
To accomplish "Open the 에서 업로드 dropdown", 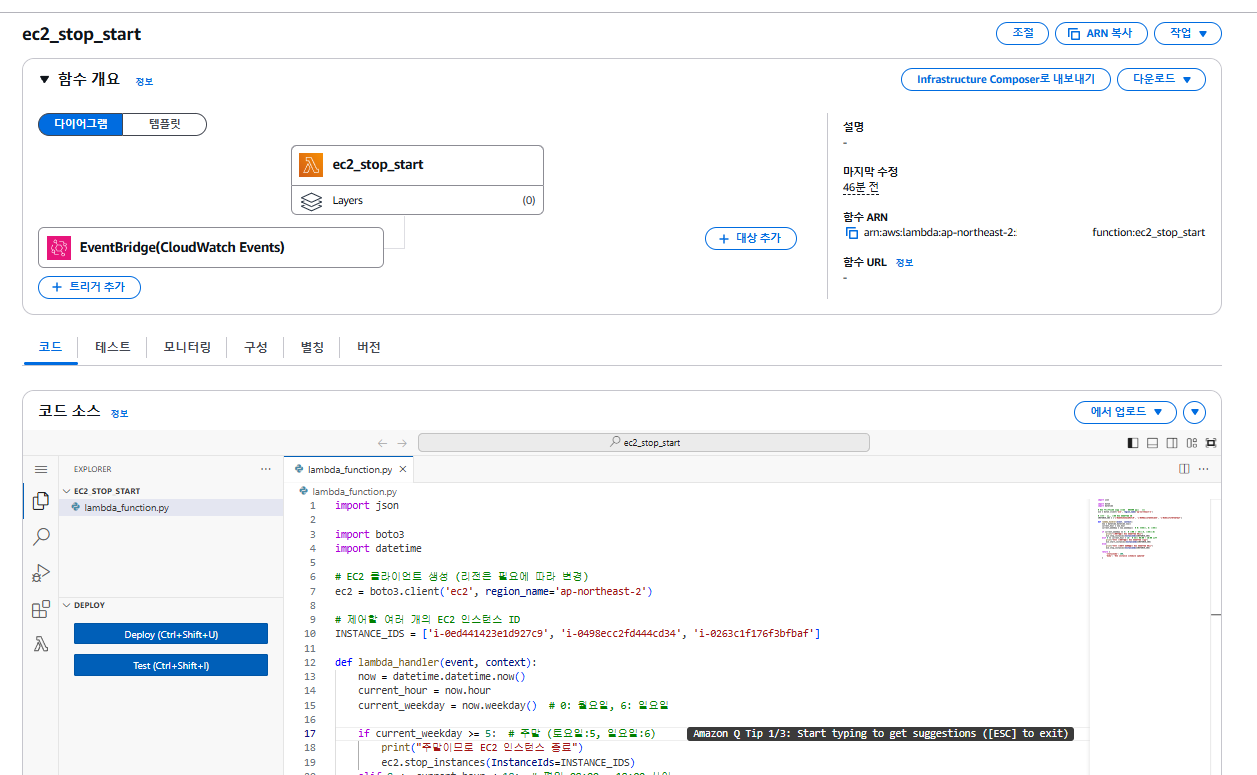I will point(1125,412).
